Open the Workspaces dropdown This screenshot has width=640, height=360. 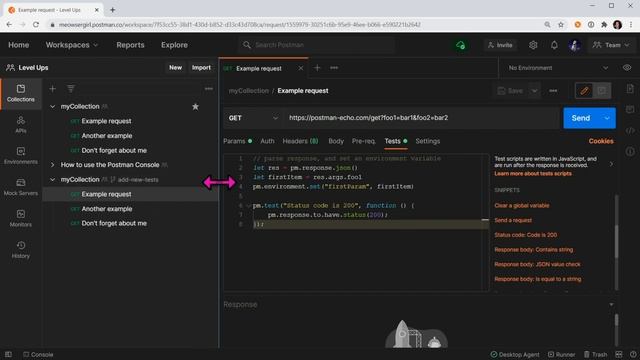(71, 45)
